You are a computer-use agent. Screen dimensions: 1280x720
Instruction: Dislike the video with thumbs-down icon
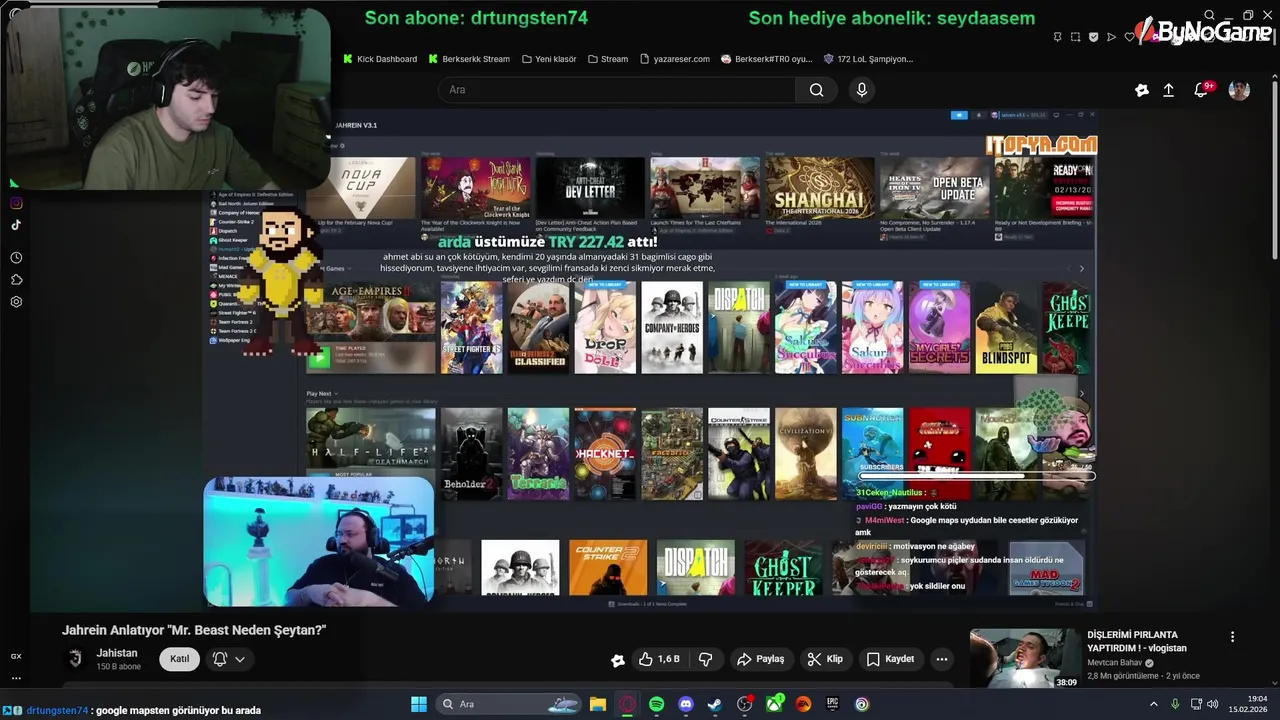click(705, 659)
